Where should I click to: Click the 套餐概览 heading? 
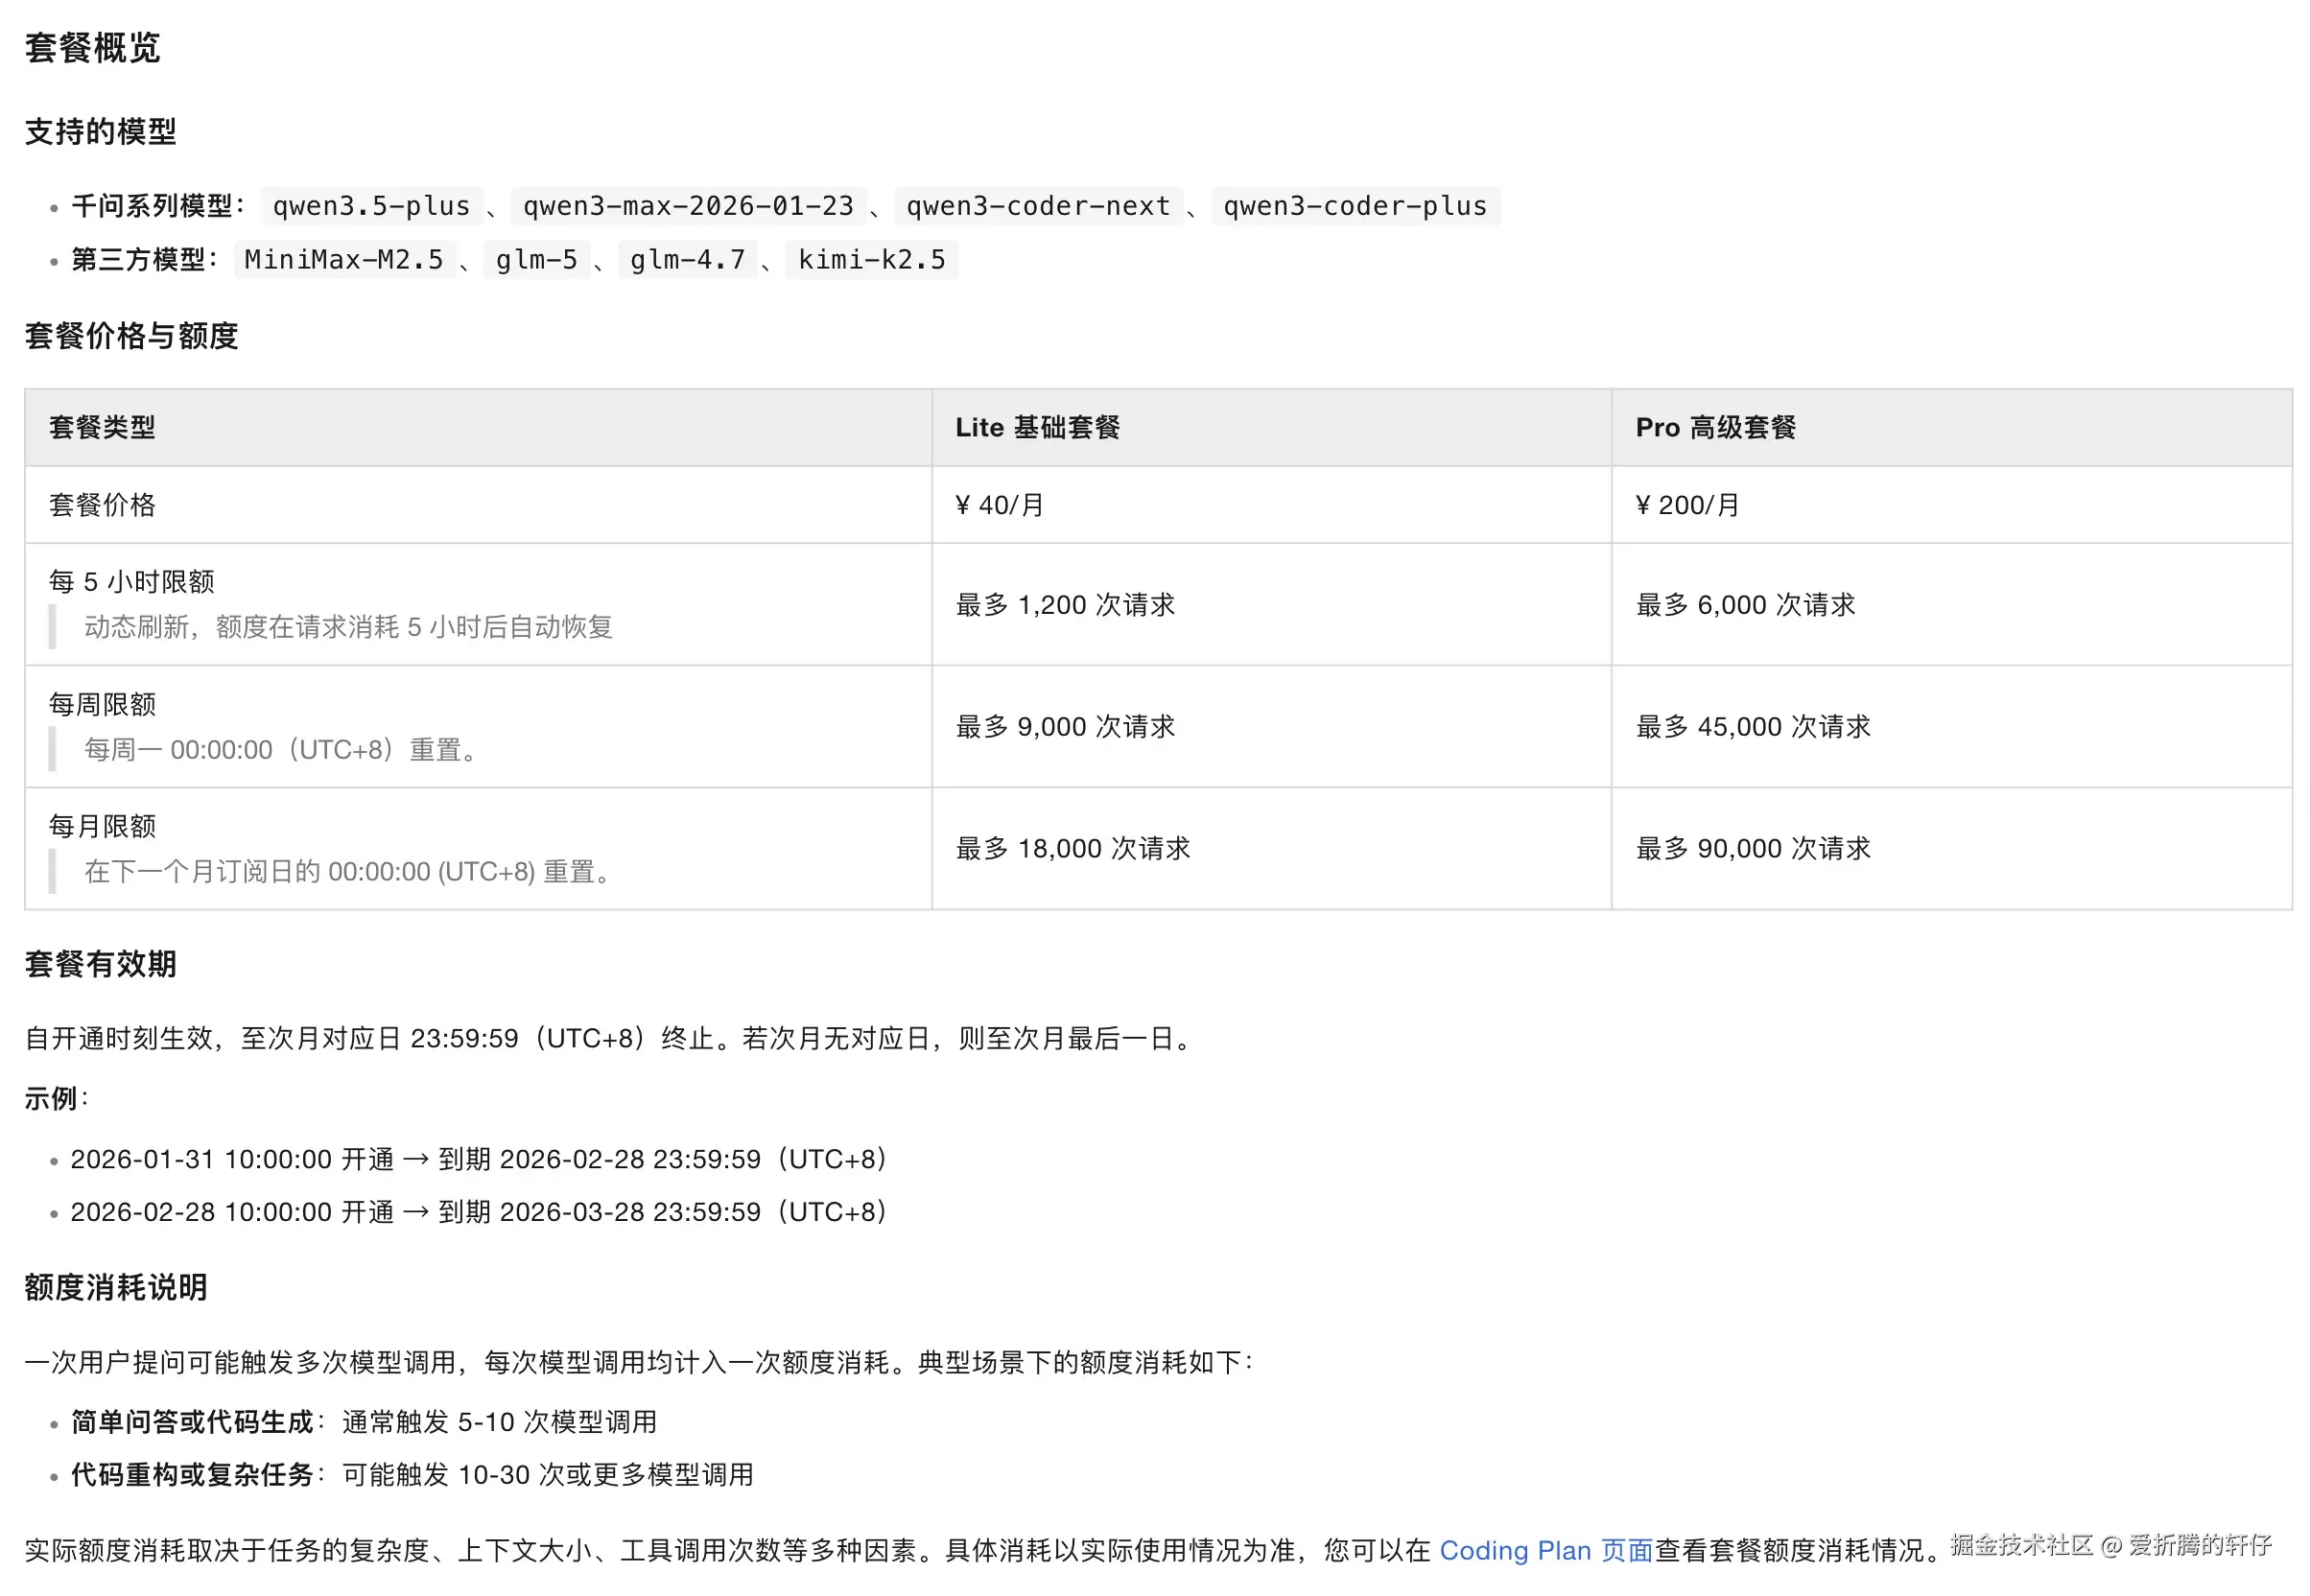pyautogui.click(x=93, y=47)
